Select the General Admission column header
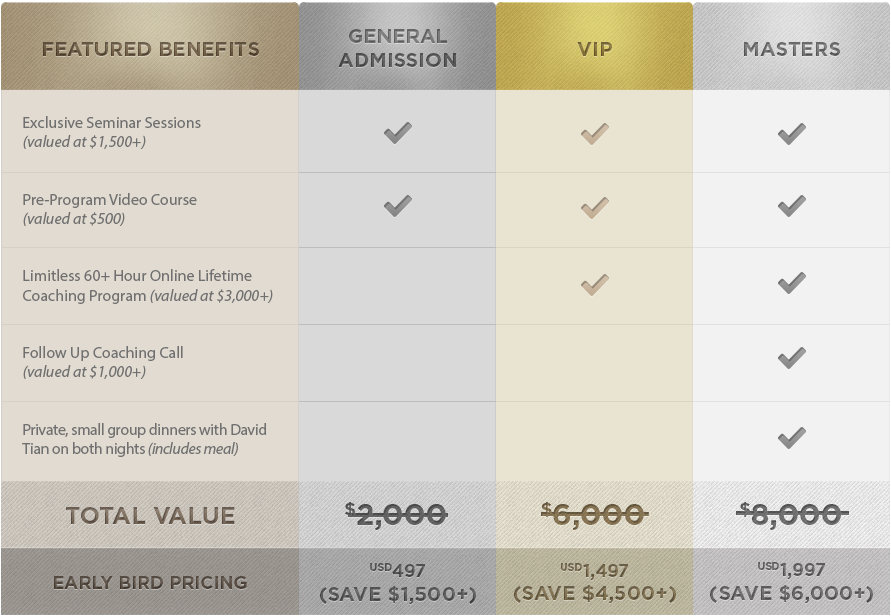Viewport: 891px width, 616px height. point(398,47)
